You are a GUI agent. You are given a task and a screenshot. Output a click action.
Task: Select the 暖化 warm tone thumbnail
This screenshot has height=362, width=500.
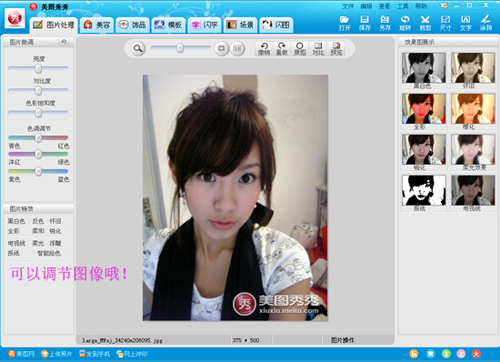pos(473,109)
